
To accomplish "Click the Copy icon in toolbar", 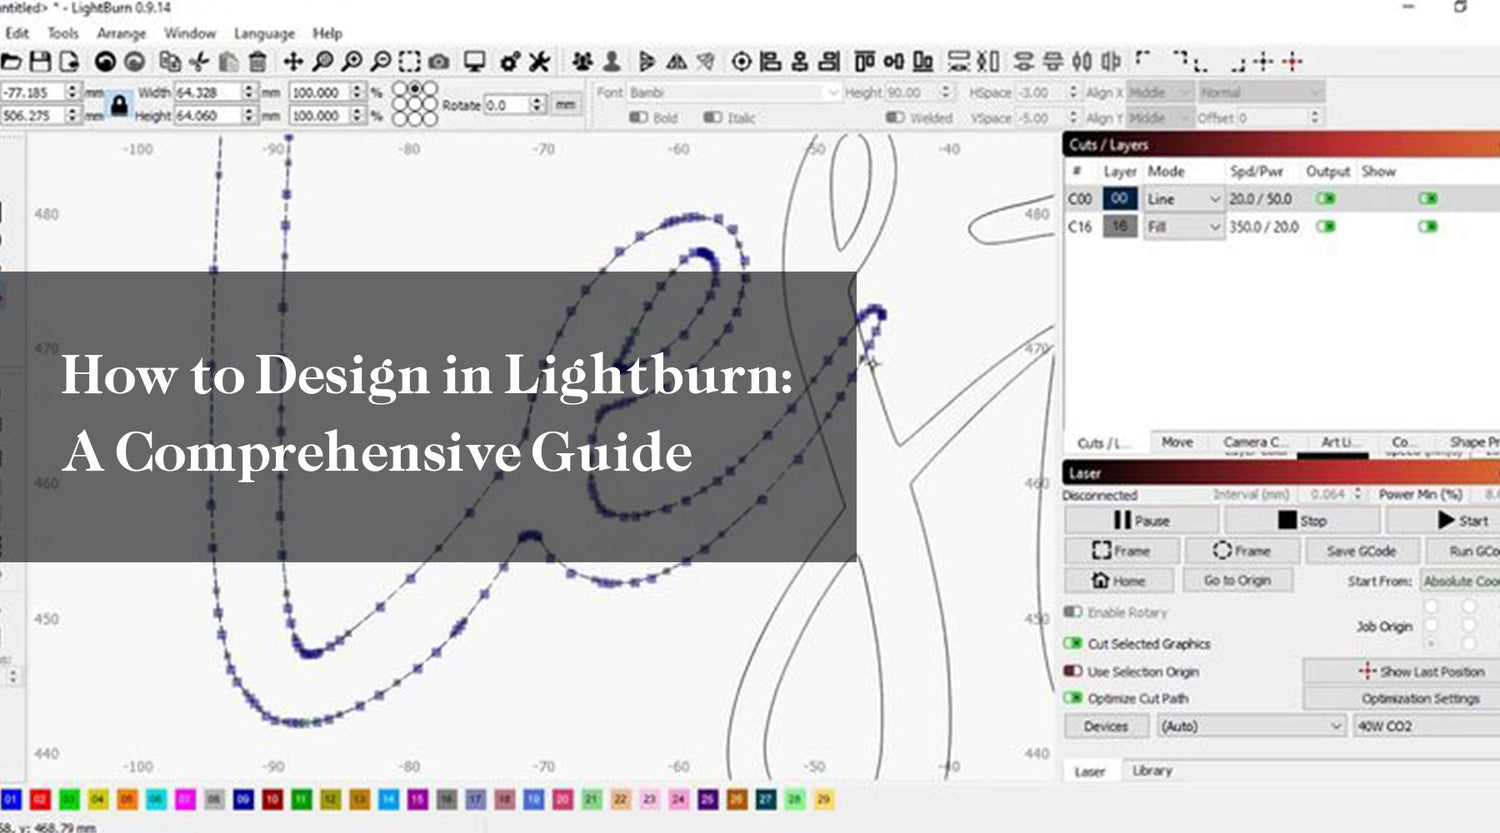I will click(x=171, y=62).
